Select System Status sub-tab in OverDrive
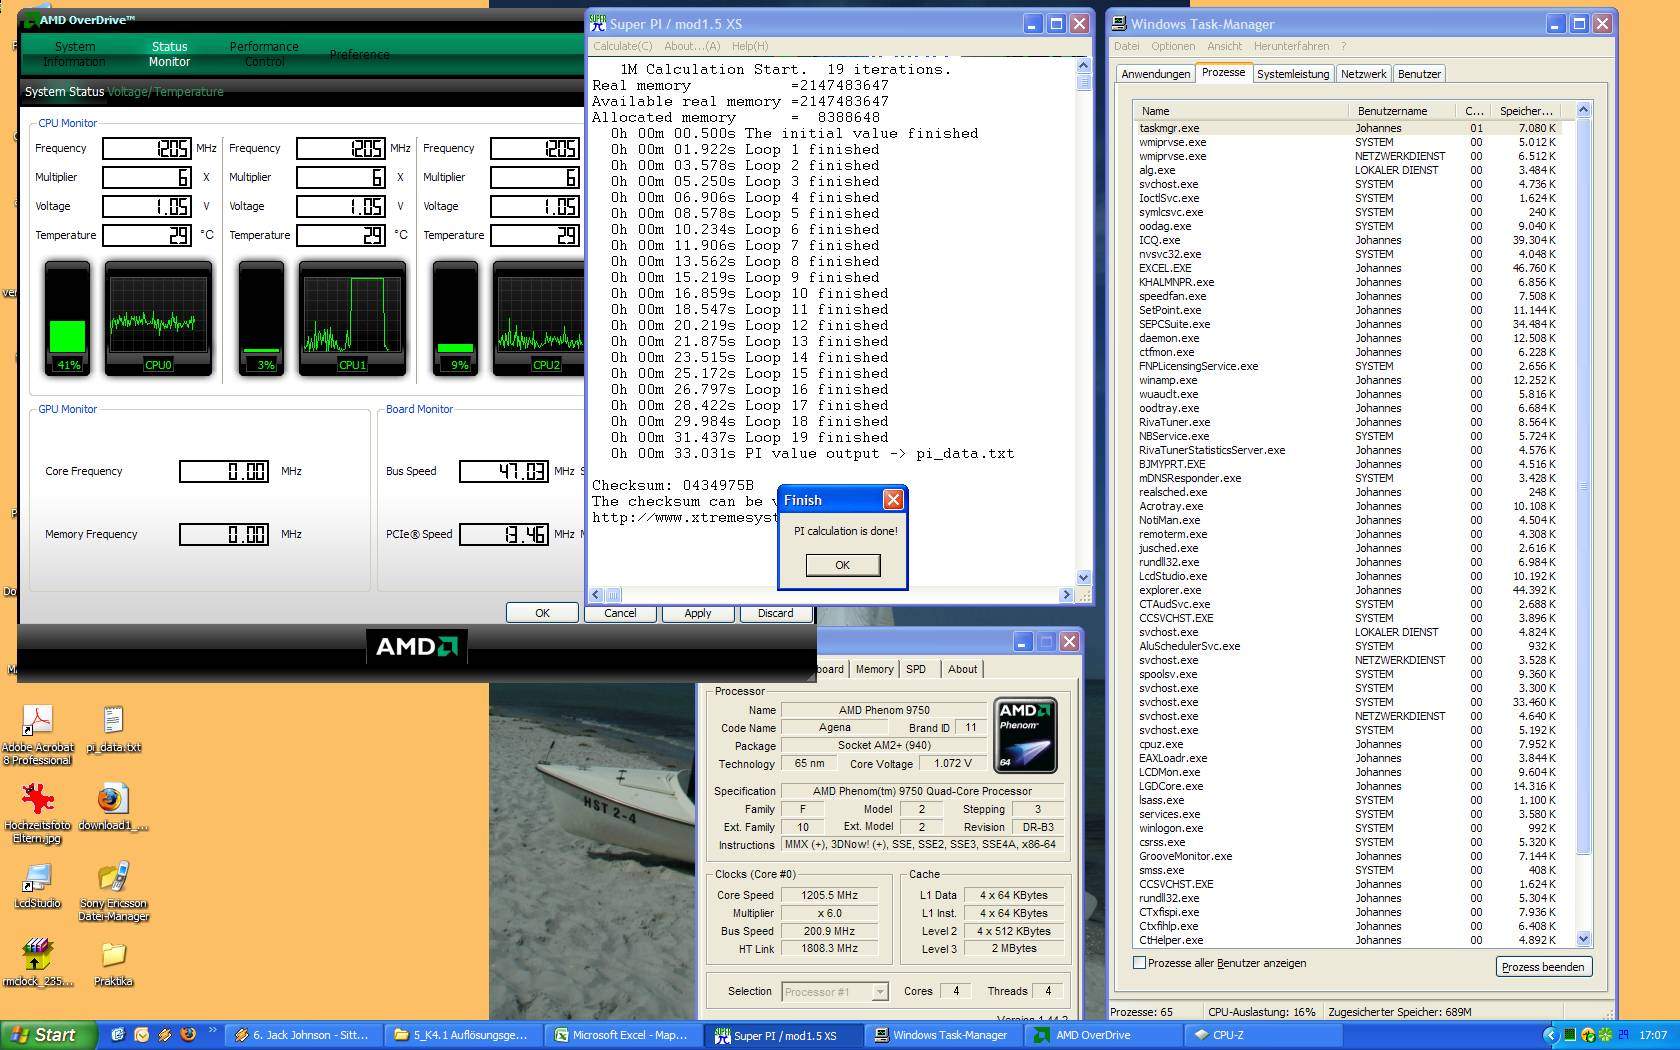The image size is (1680, 1050). tap(64, 91)
